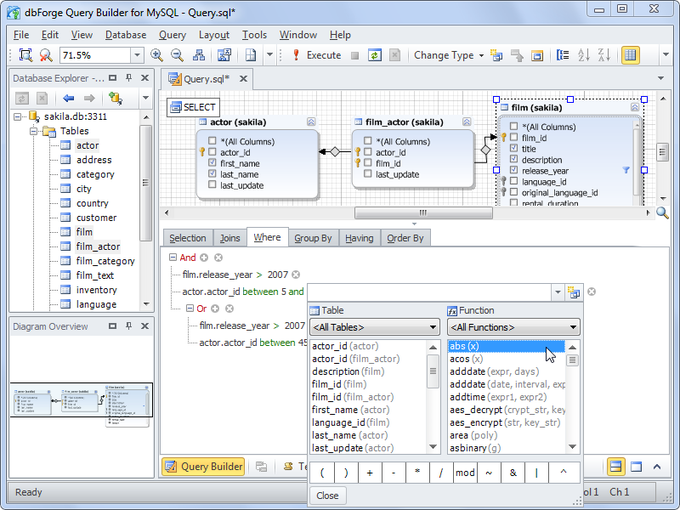Check the actor_id column in actor table
The height and width of the screenshot is (510, 680).
click(x=212, y=152)
